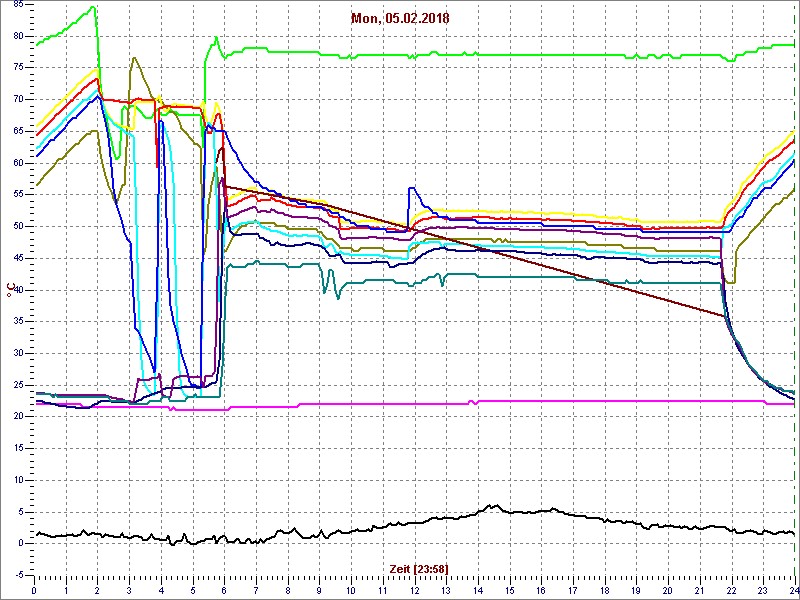Select the "55" temperature axis value
The image size is (800, 600).
(x=18, y=195)
